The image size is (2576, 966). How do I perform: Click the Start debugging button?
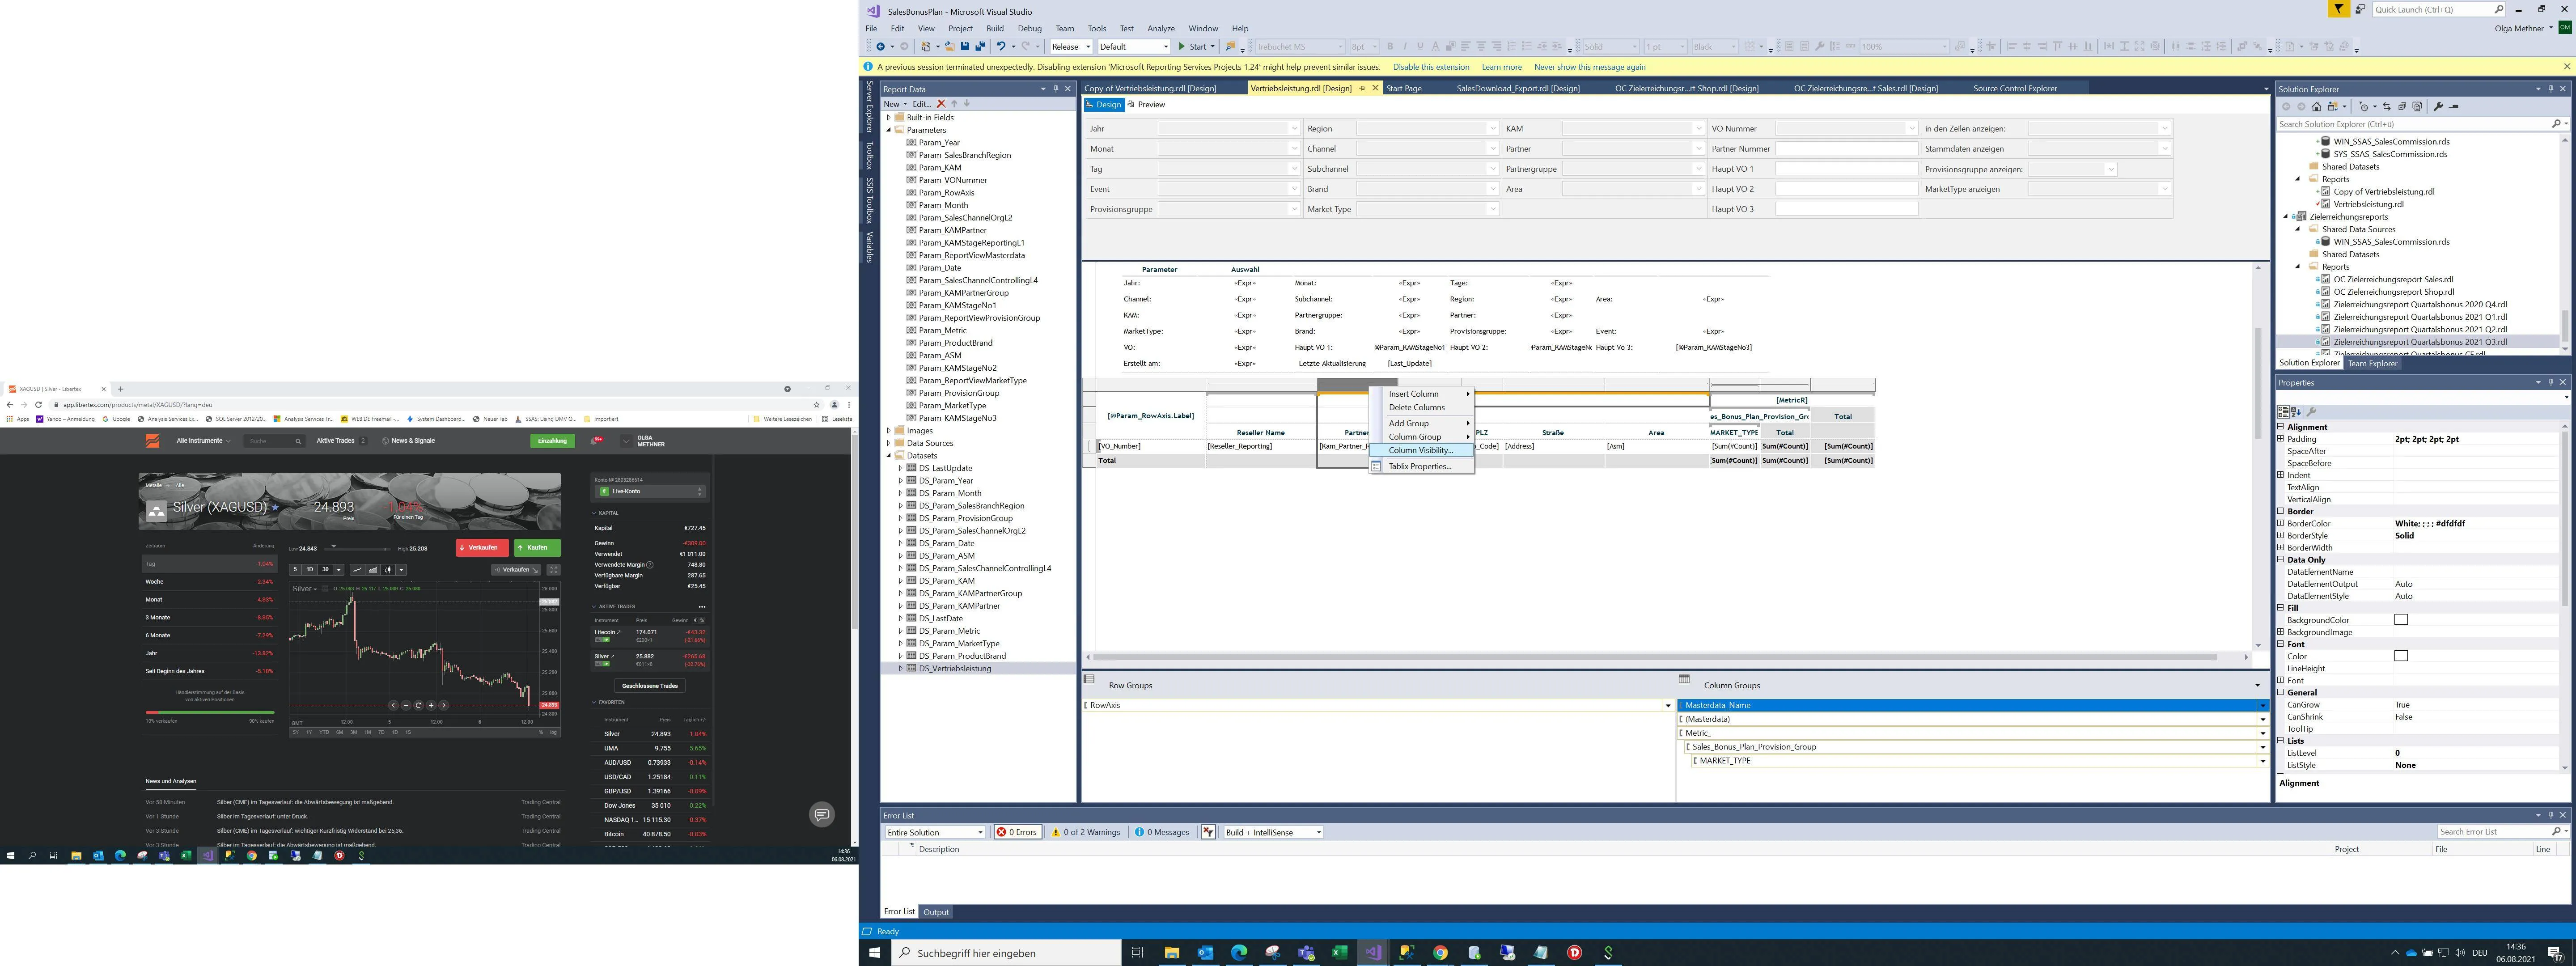point(1192,46)
